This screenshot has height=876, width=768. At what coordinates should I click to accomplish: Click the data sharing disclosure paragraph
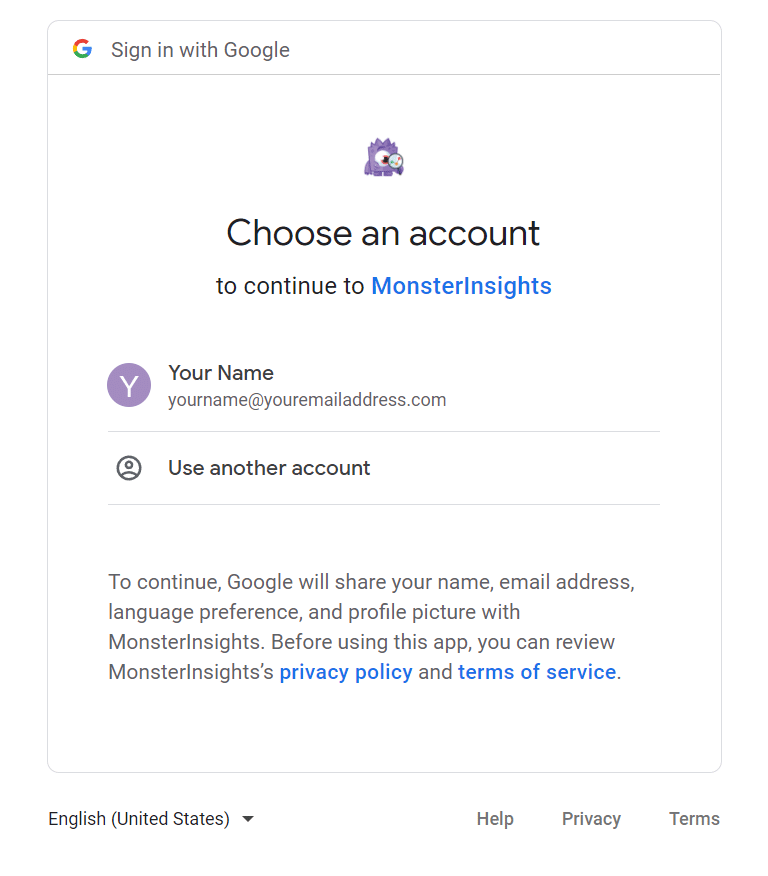[370, 612]
